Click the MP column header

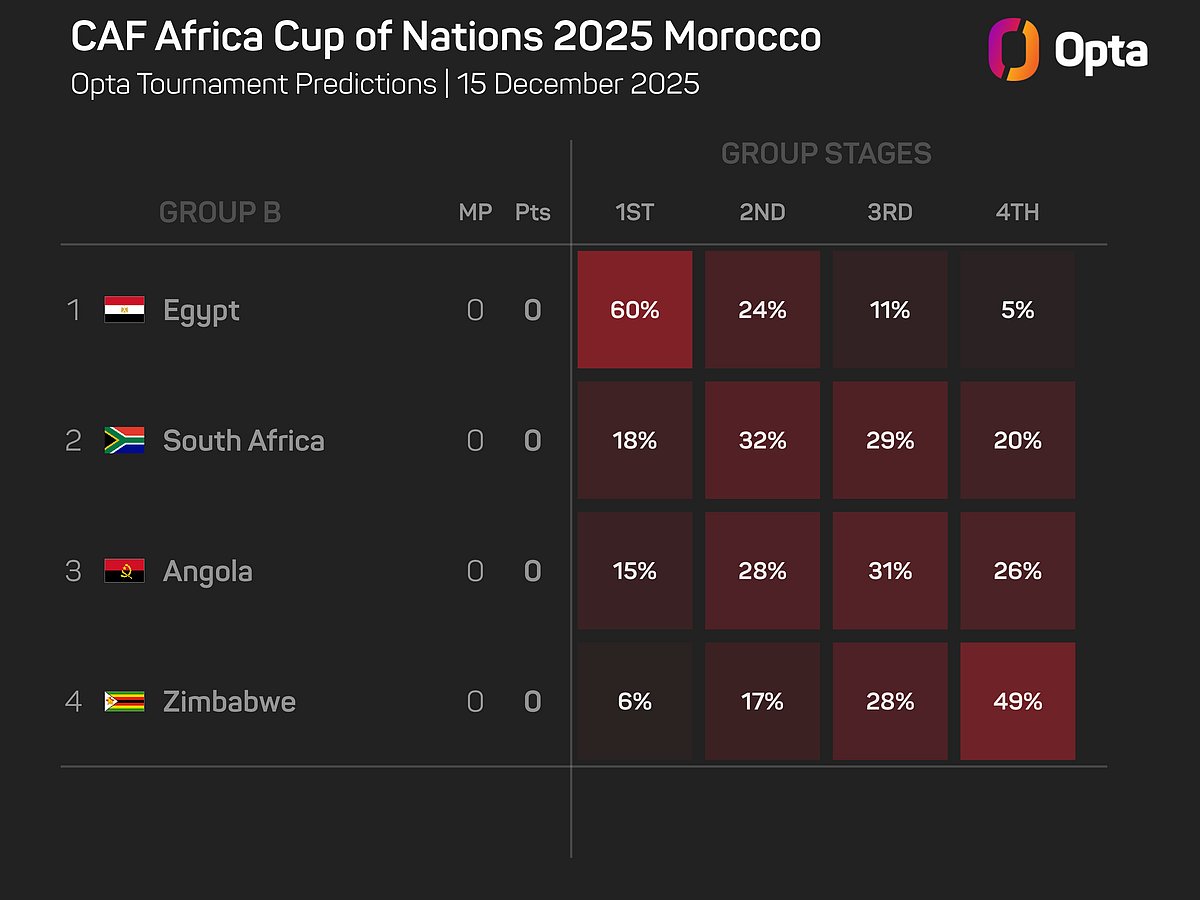475,212
